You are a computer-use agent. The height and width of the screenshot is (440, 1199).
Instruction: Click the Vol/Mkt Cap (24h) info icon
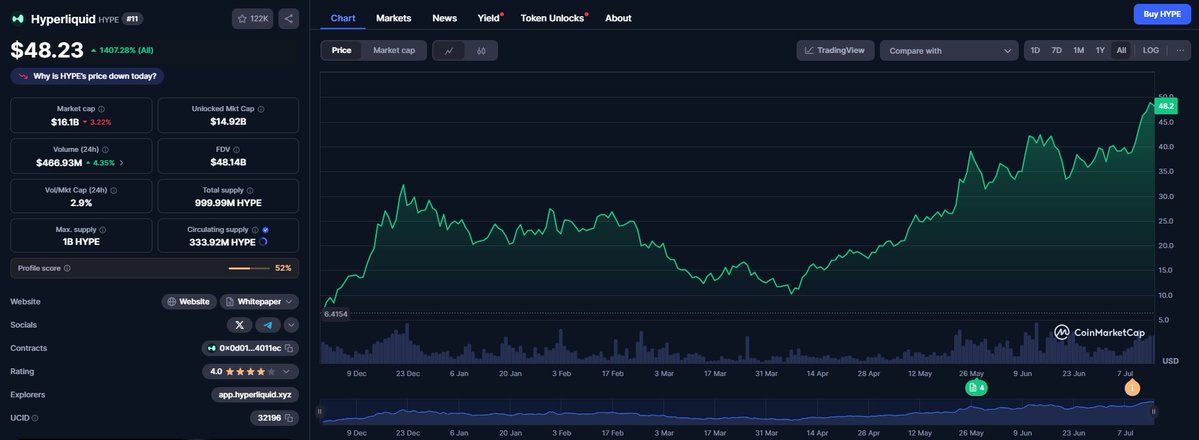[x=113, y=191]
